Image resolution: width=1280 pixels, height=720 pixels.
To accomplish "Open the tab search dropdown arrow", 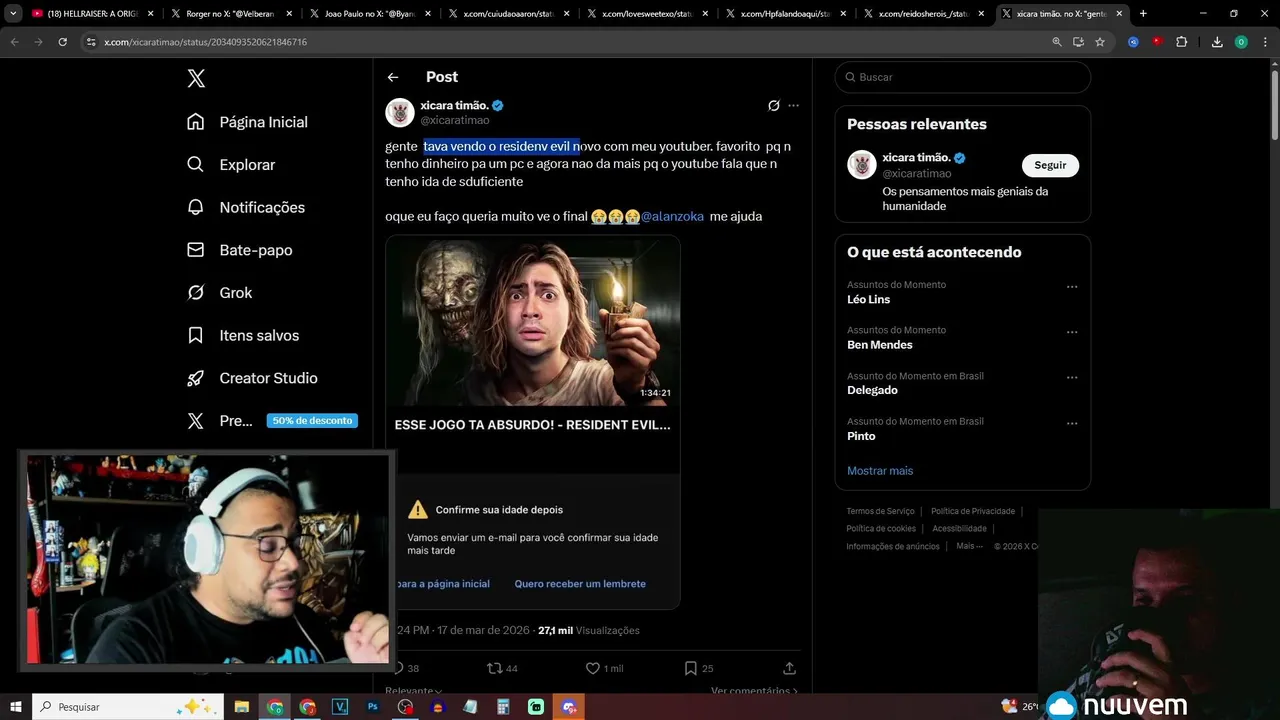I will pyautogui.click(x=13, y=14).
